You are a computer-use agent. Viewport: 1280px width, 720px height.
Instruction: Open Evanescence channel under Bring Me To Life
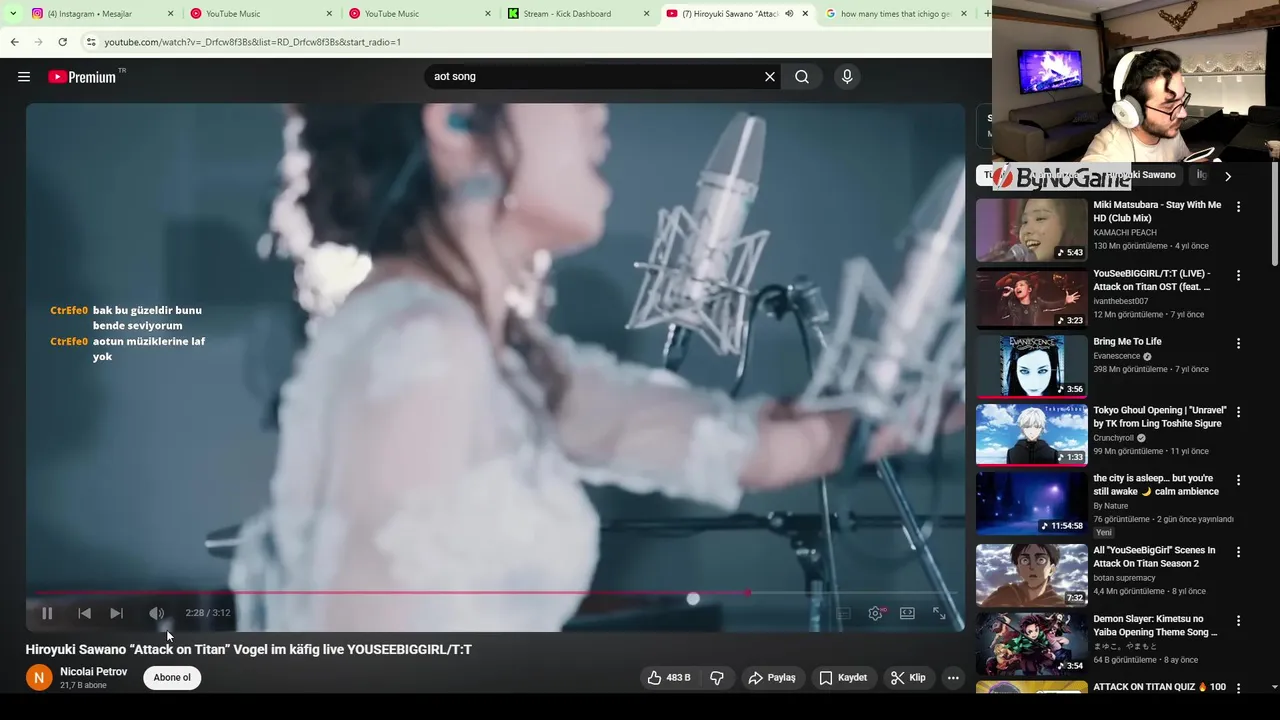click(1117, 356)
